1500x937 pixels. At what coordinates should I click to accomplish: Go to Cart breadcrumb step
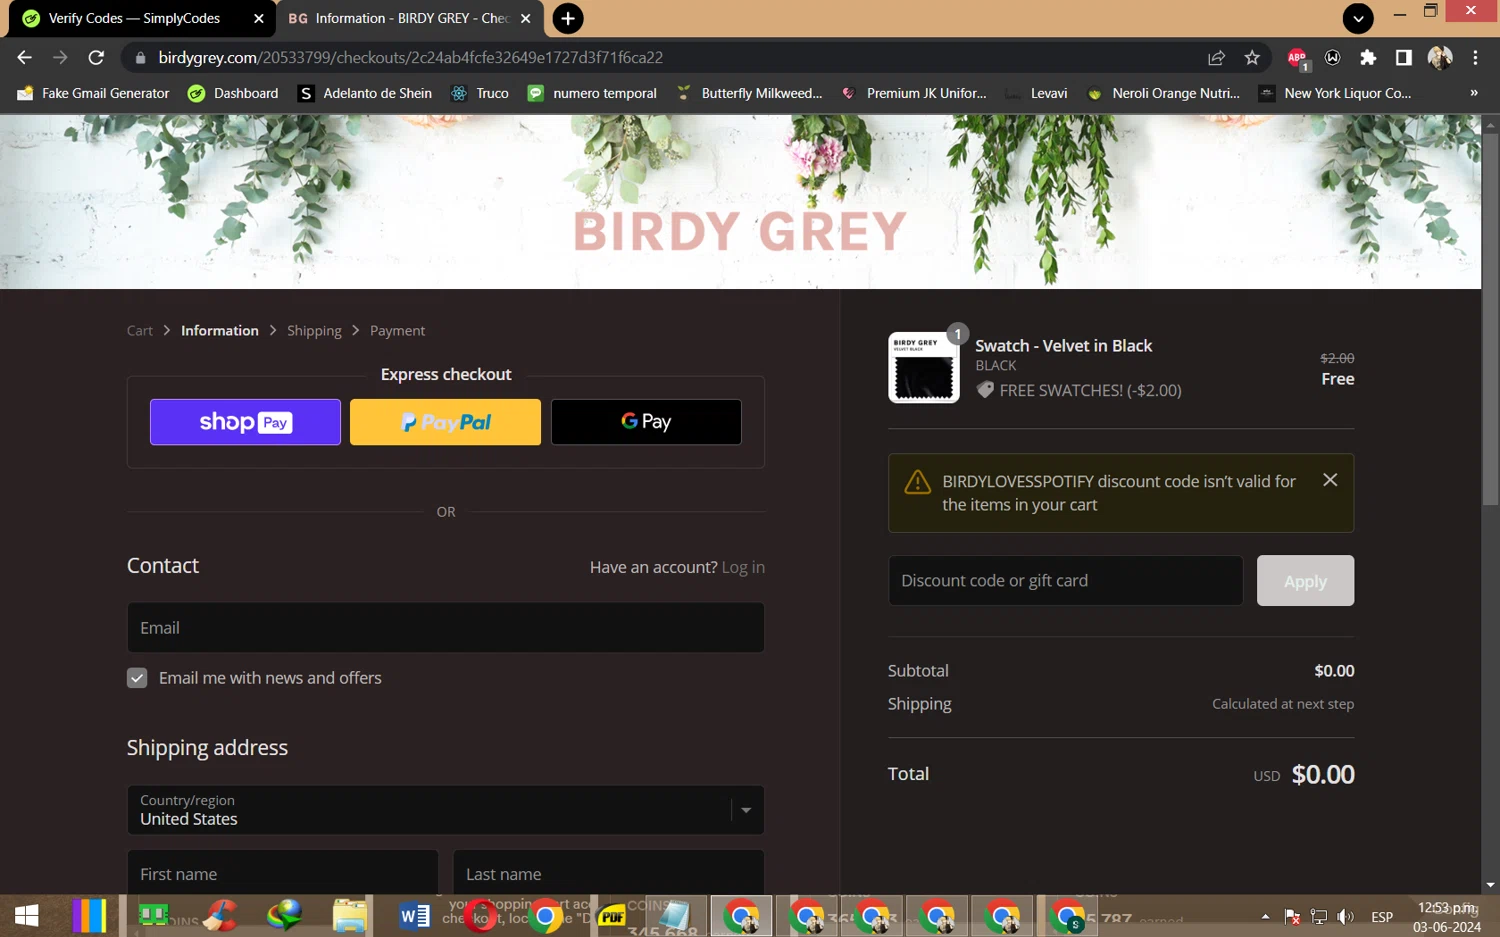tap(140, 331)
